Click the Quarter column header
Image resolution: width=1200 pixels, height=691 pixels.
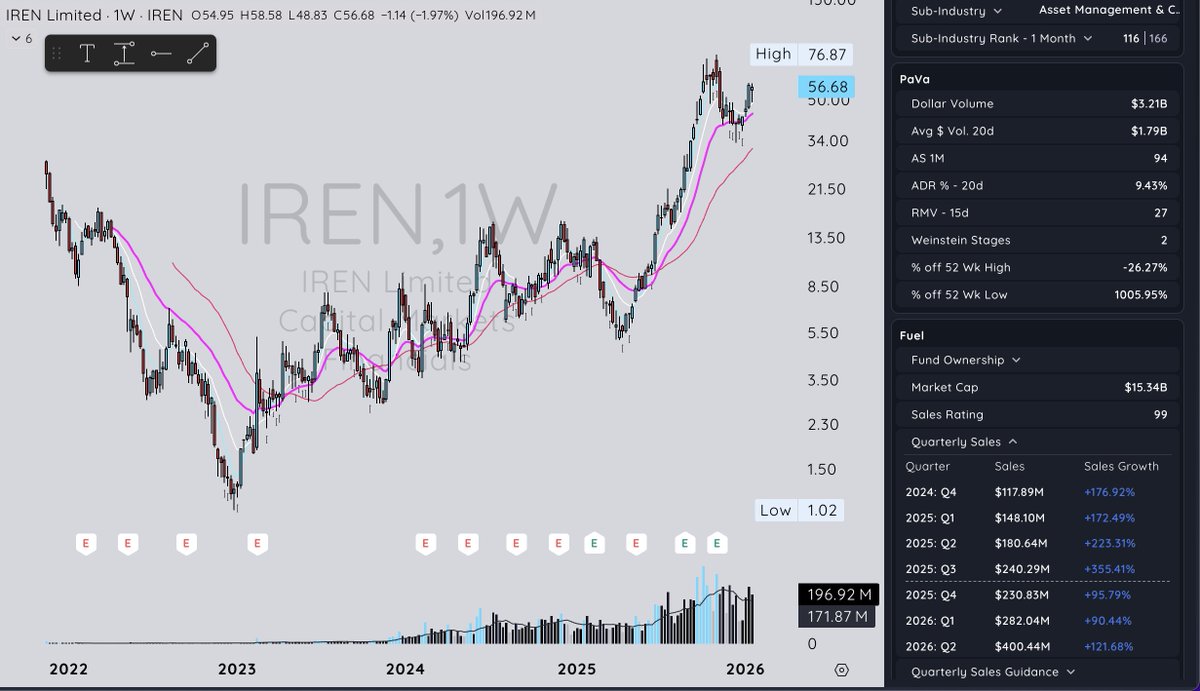click(x=928, y=467)
